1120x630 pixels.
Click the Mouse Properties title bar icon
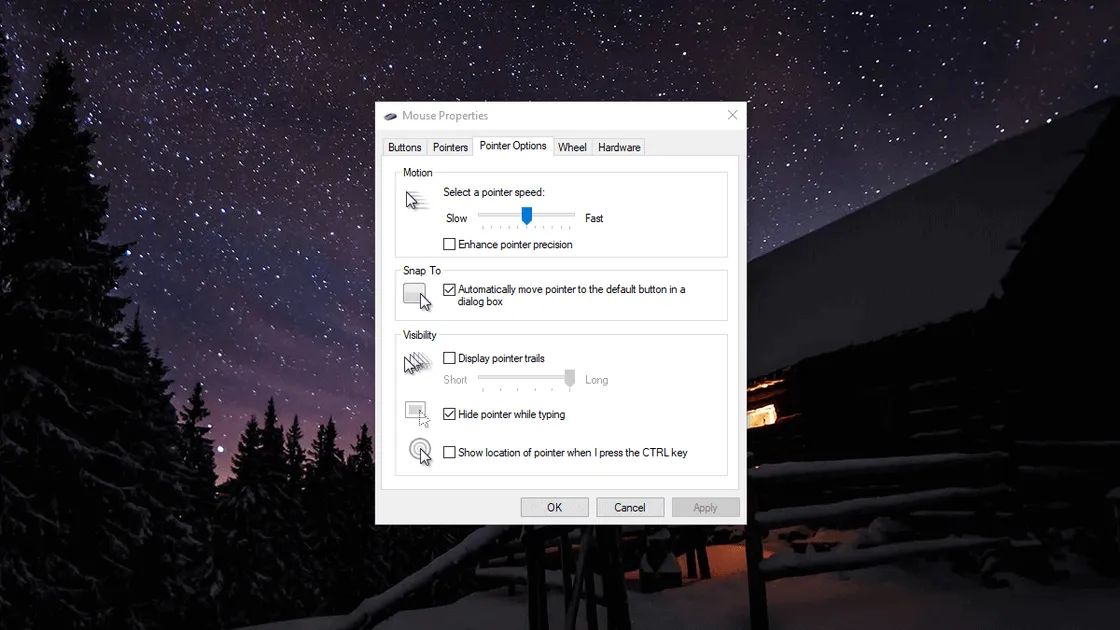[x=390, y=115]
